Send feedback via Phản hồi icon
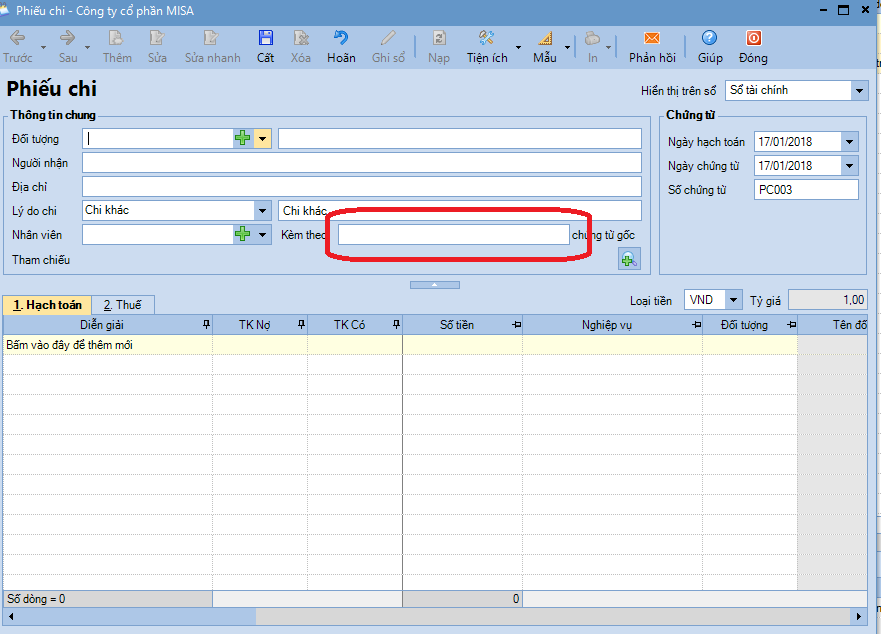This screenshot has width=881, height=634. [x=652, y=38]
